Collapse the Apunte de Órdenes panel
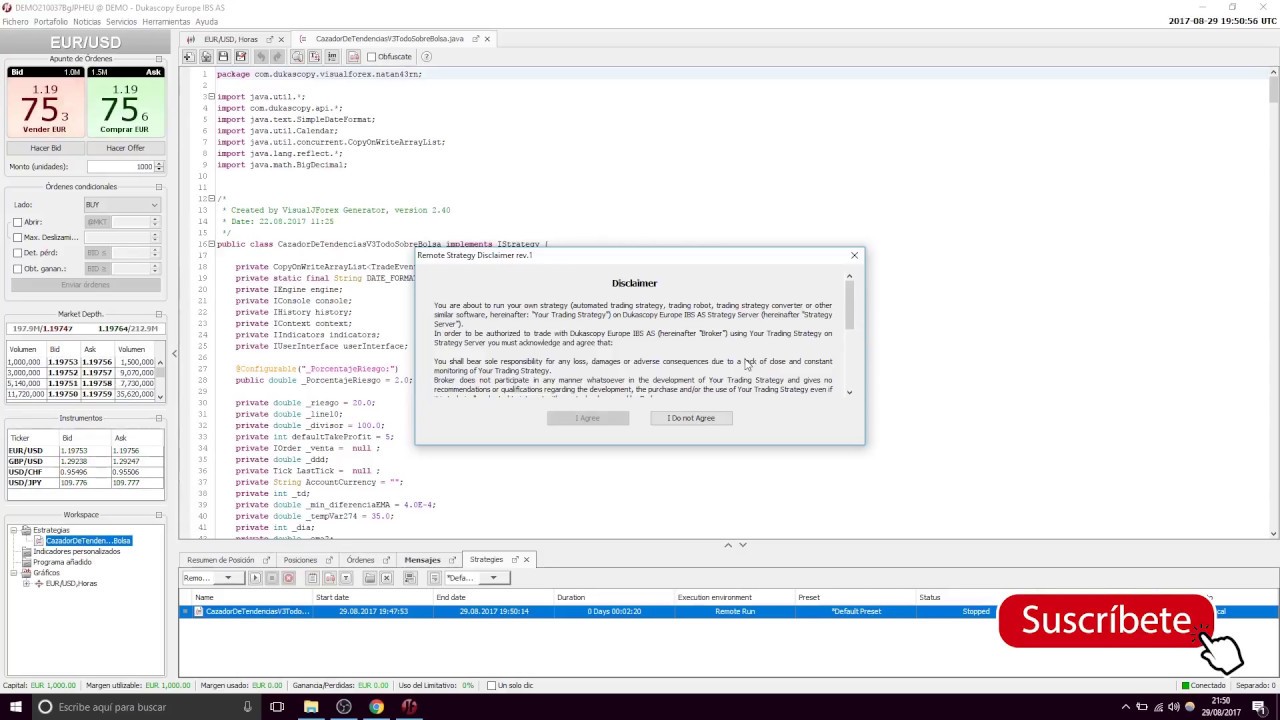1280x720 pixels. click(158, 59)
